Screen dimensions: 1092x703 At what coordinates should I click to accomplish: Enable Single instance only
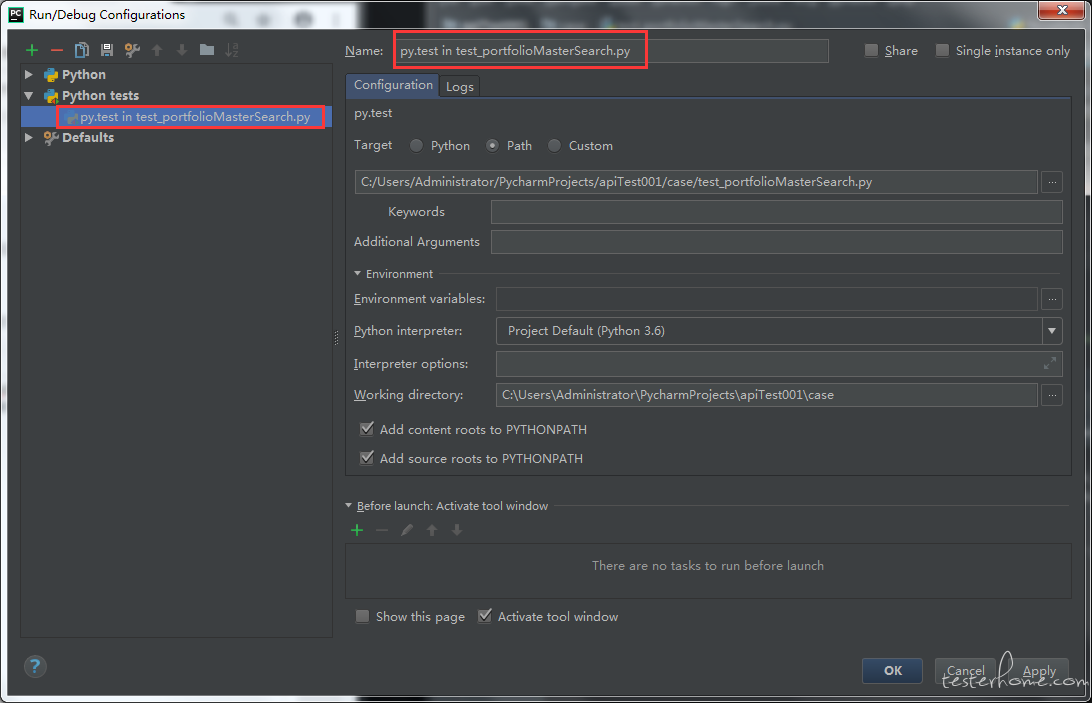pyautogui.click(x=942, y=50)
